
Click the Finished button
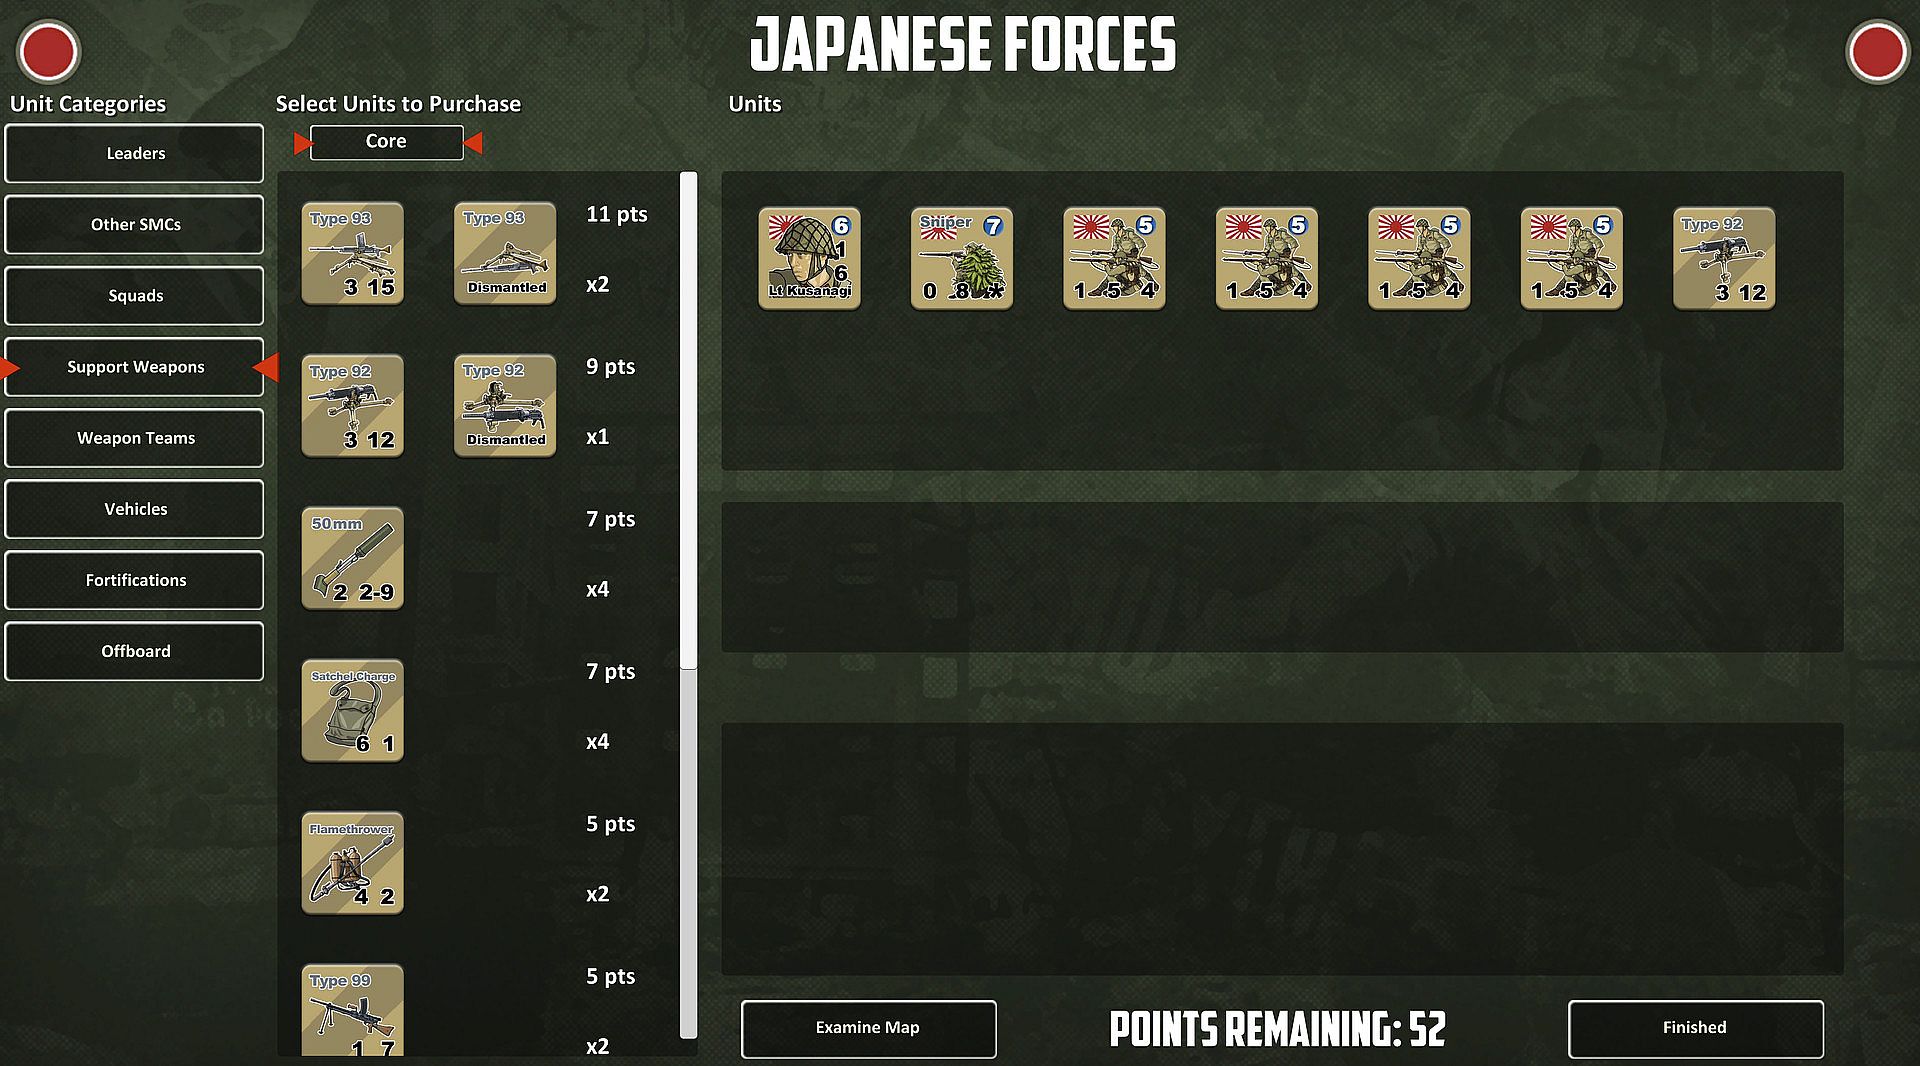[1695, 1028]
